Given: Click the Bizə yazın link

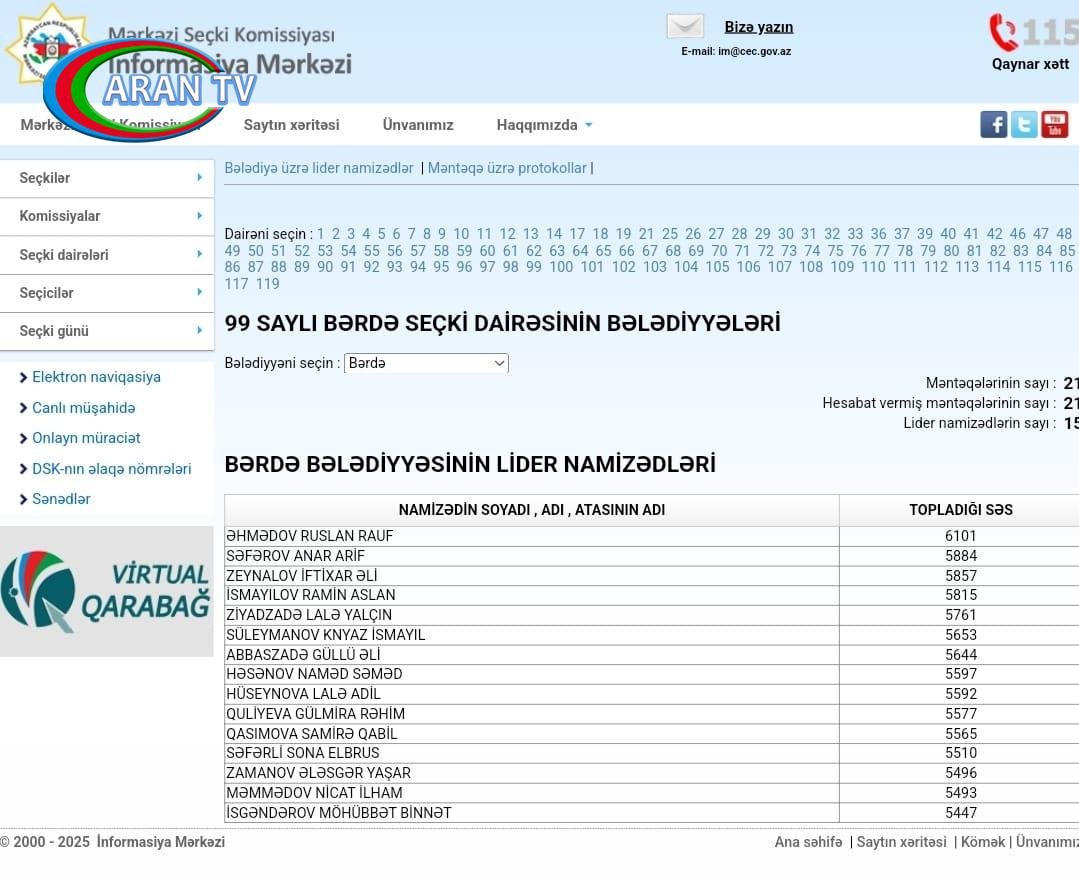Looking at the screenshot, I should [x=758, y=27].
